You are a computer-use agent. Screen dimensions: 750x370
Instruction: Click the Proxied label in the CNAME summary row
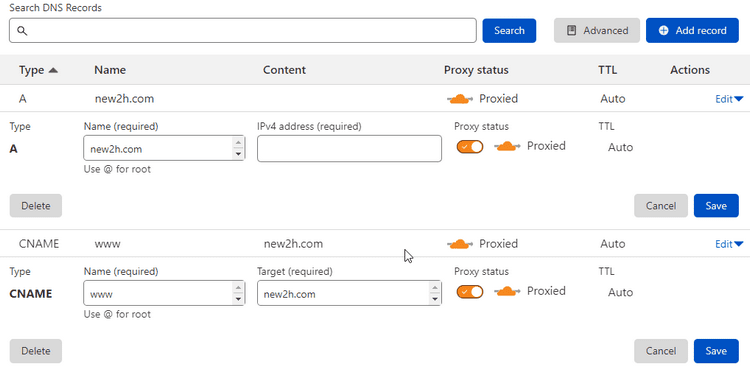[x=498, y=244]
